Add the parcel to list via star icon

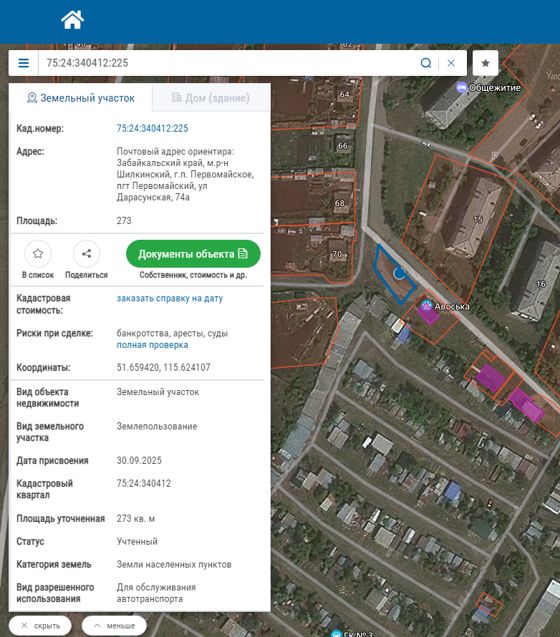[x=38, y=254]
